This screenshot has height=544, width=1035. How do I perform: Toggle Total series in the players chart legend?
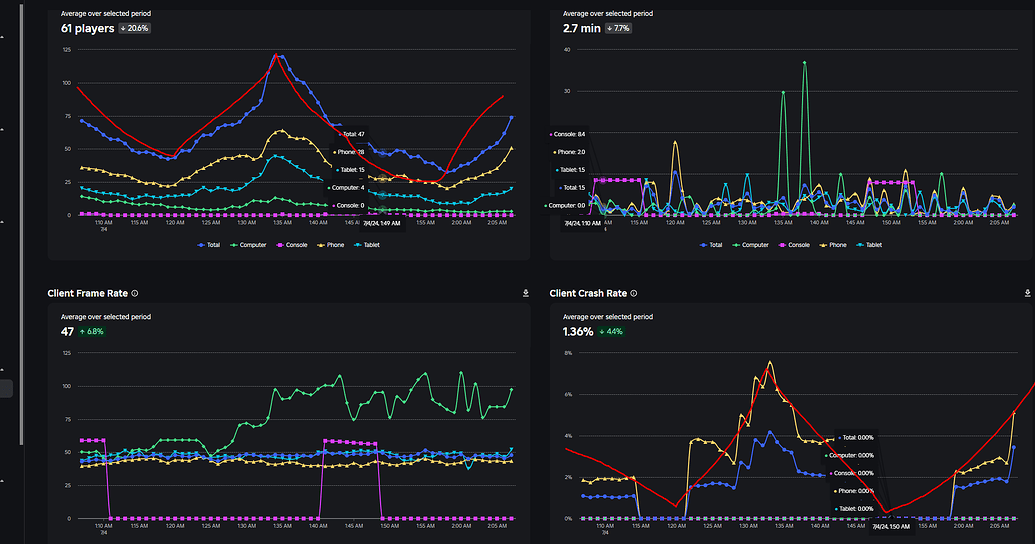pos(209,245)
